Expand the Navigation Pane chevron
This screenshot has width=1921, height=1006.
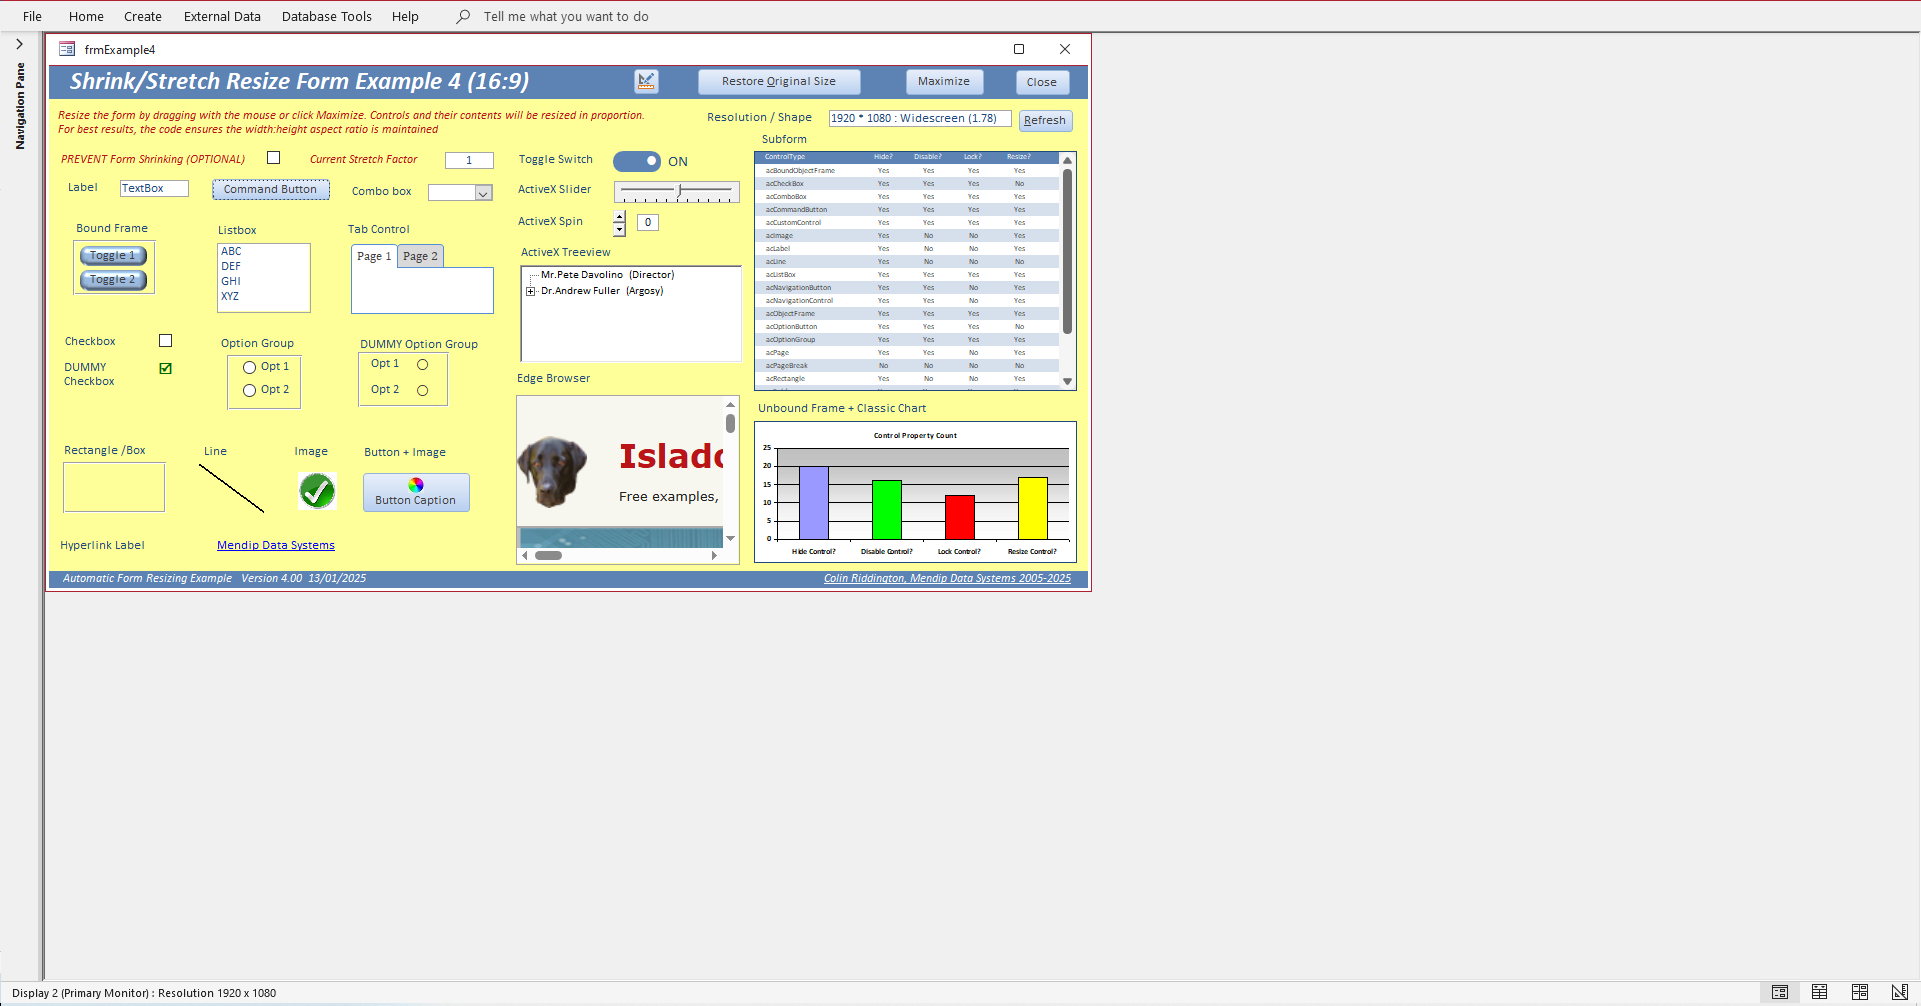tap(19, 44)
